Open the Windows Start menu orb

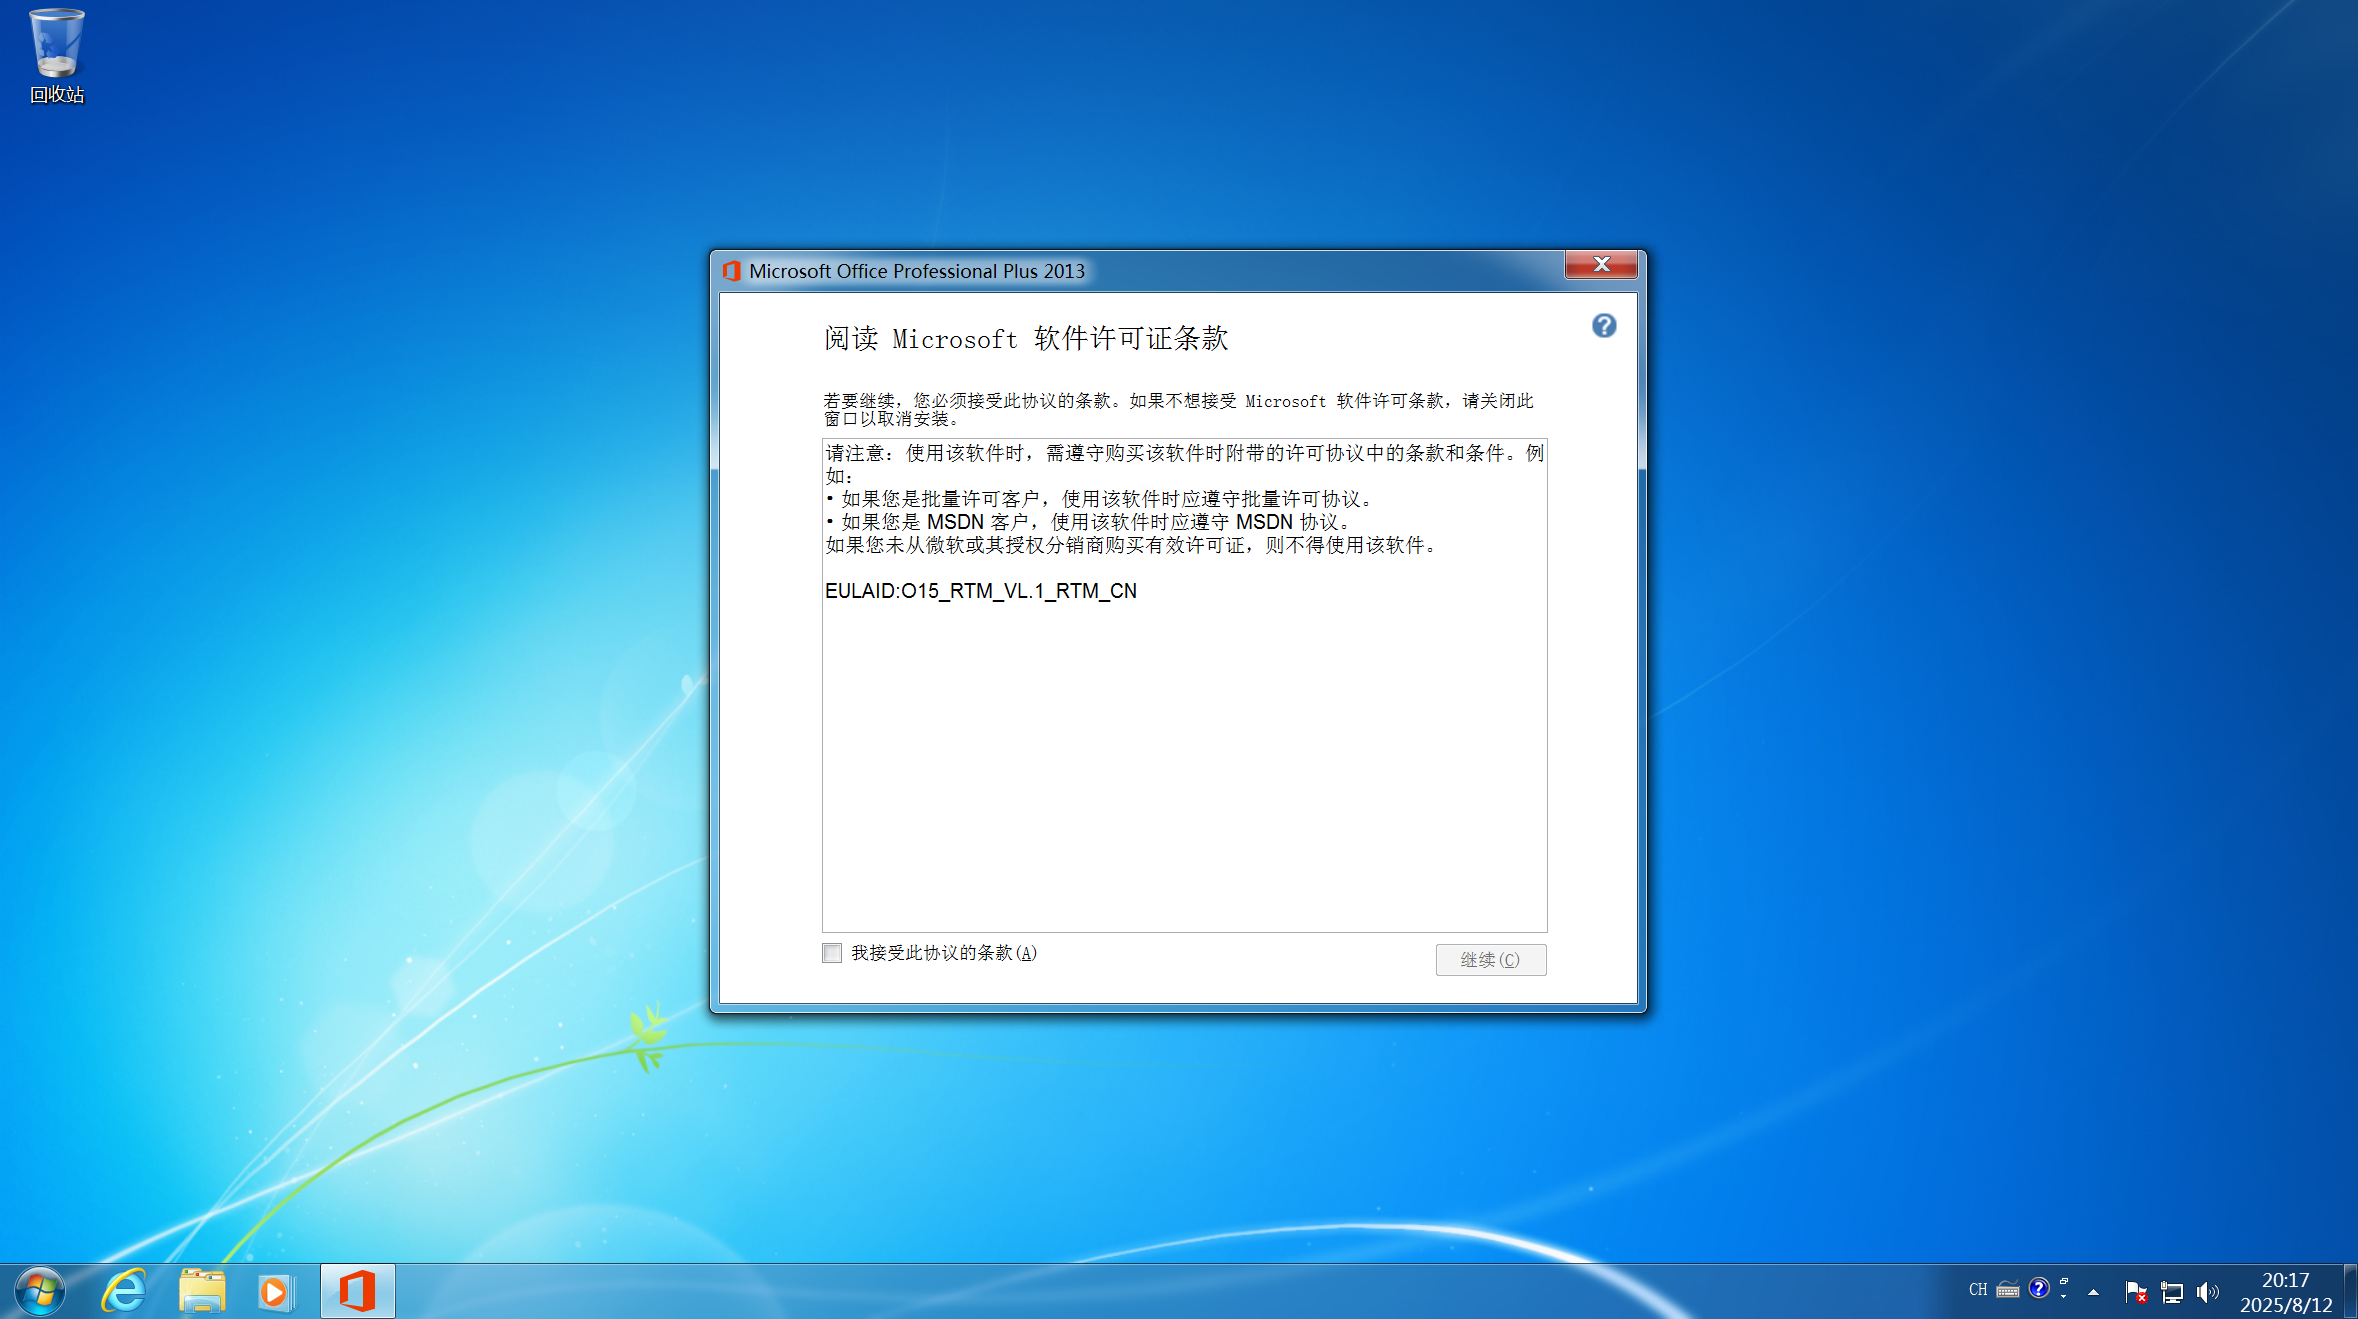coord(40,1291)
